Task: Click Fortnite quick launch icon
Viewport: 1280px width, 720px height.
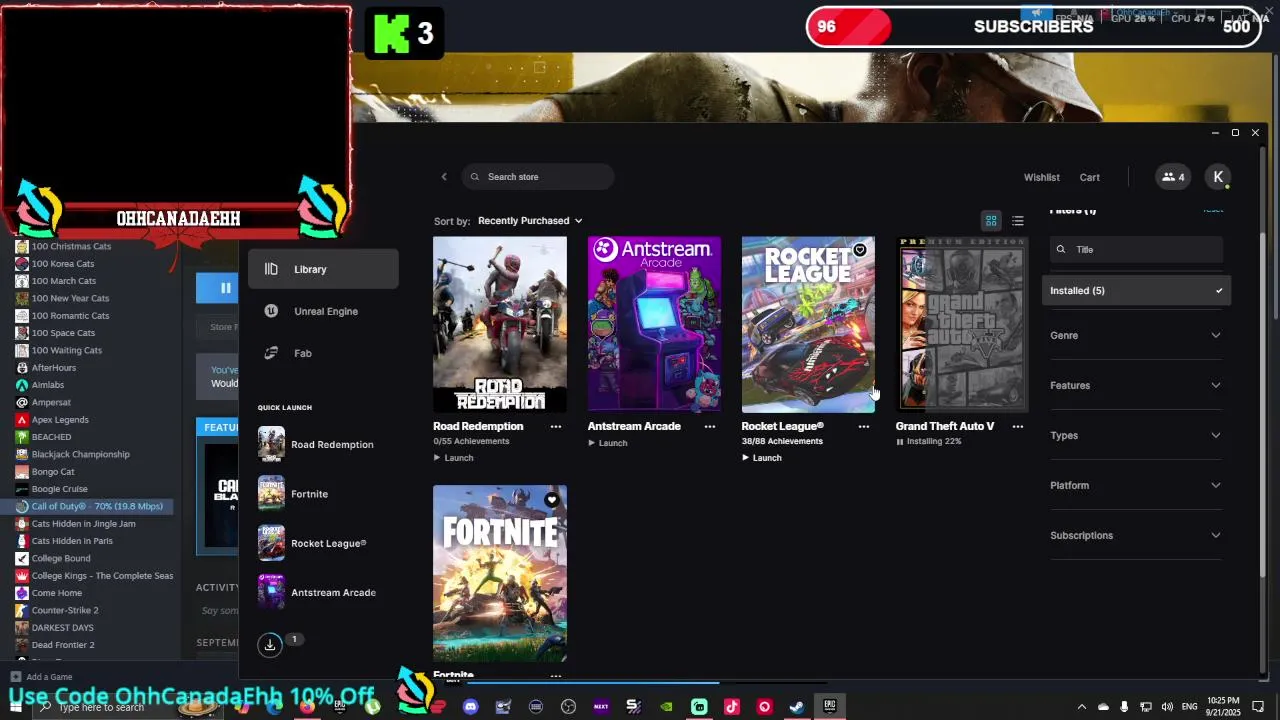Action: tap(271, 494)
